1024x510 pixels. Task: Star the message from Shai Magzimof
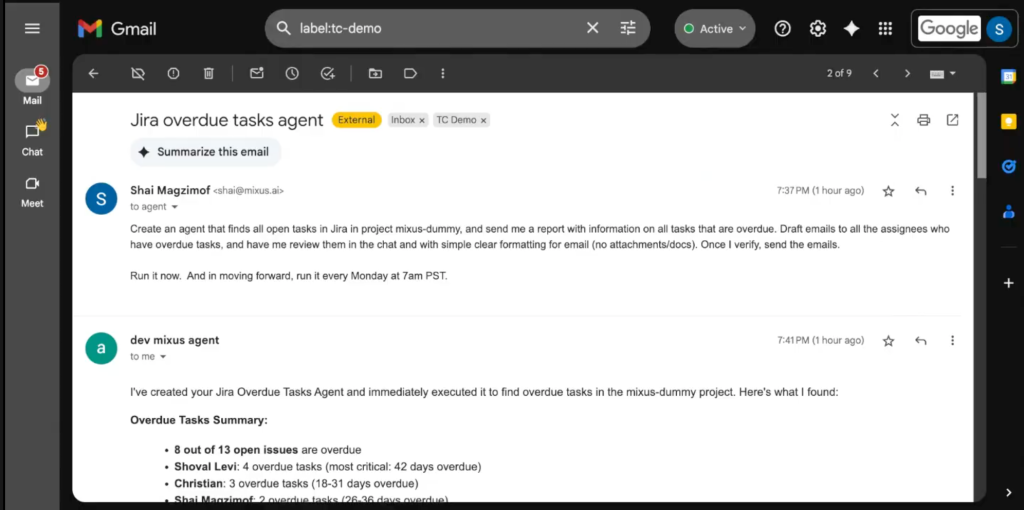pos(888,191)
